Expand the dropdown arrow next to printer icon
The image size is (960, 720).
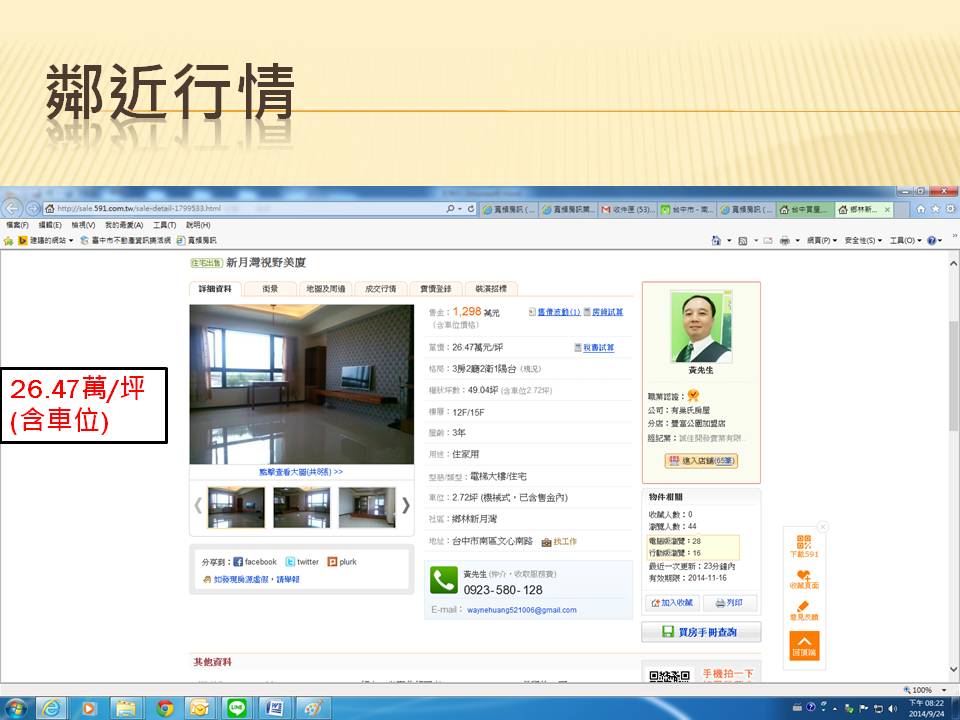coord(797,241)
